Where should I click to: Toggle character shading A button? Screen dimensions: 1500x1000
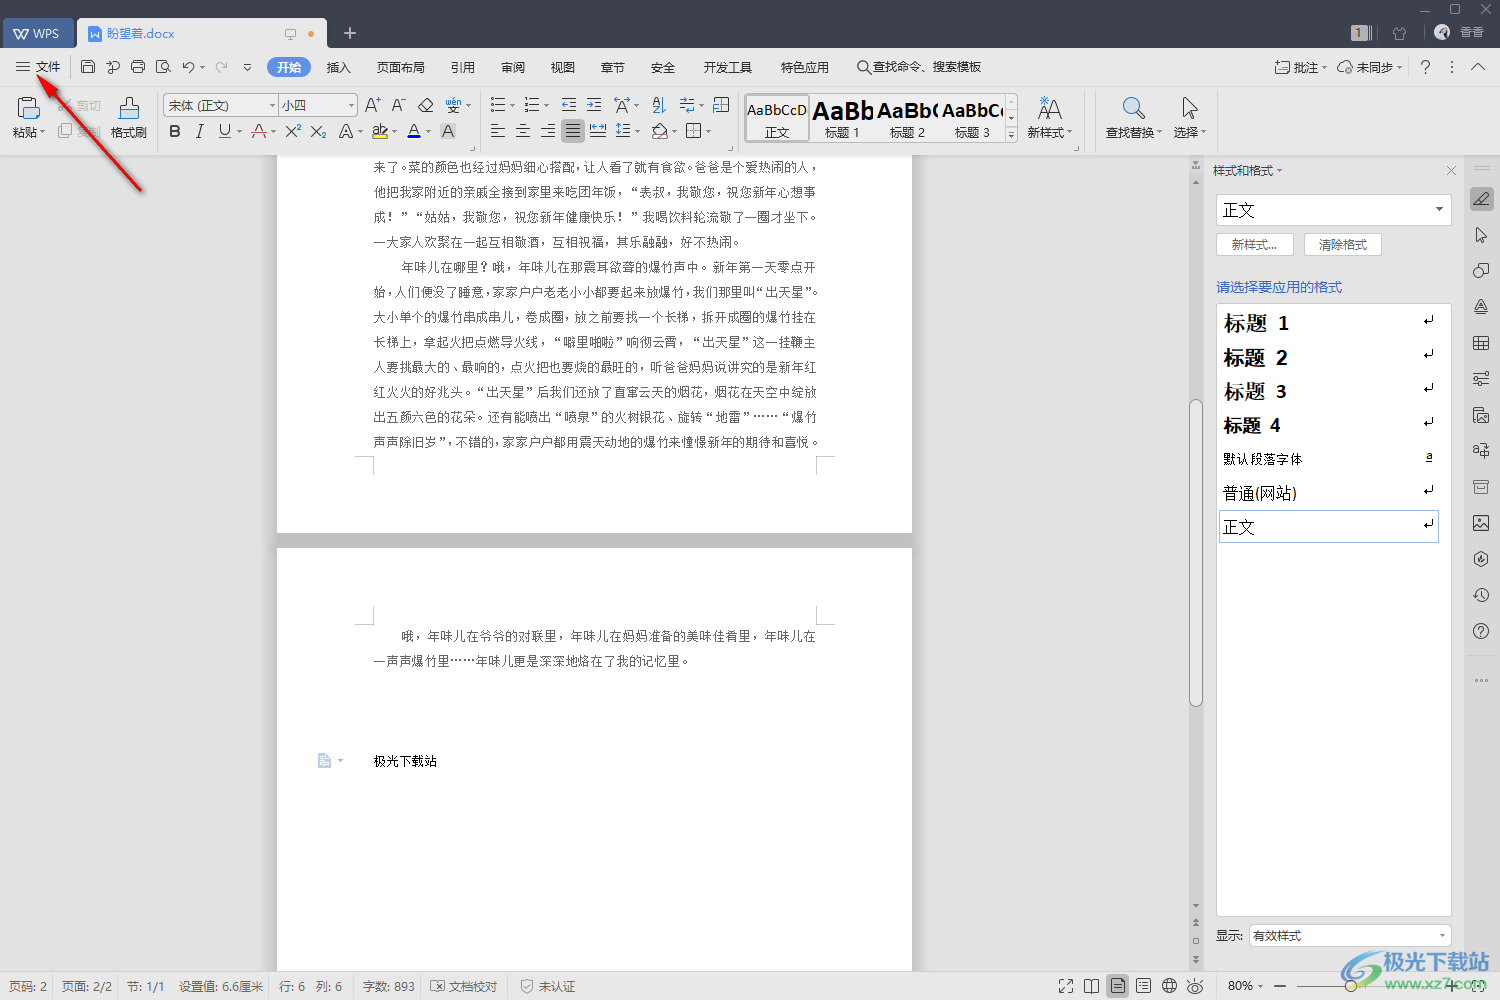[448, 131]
